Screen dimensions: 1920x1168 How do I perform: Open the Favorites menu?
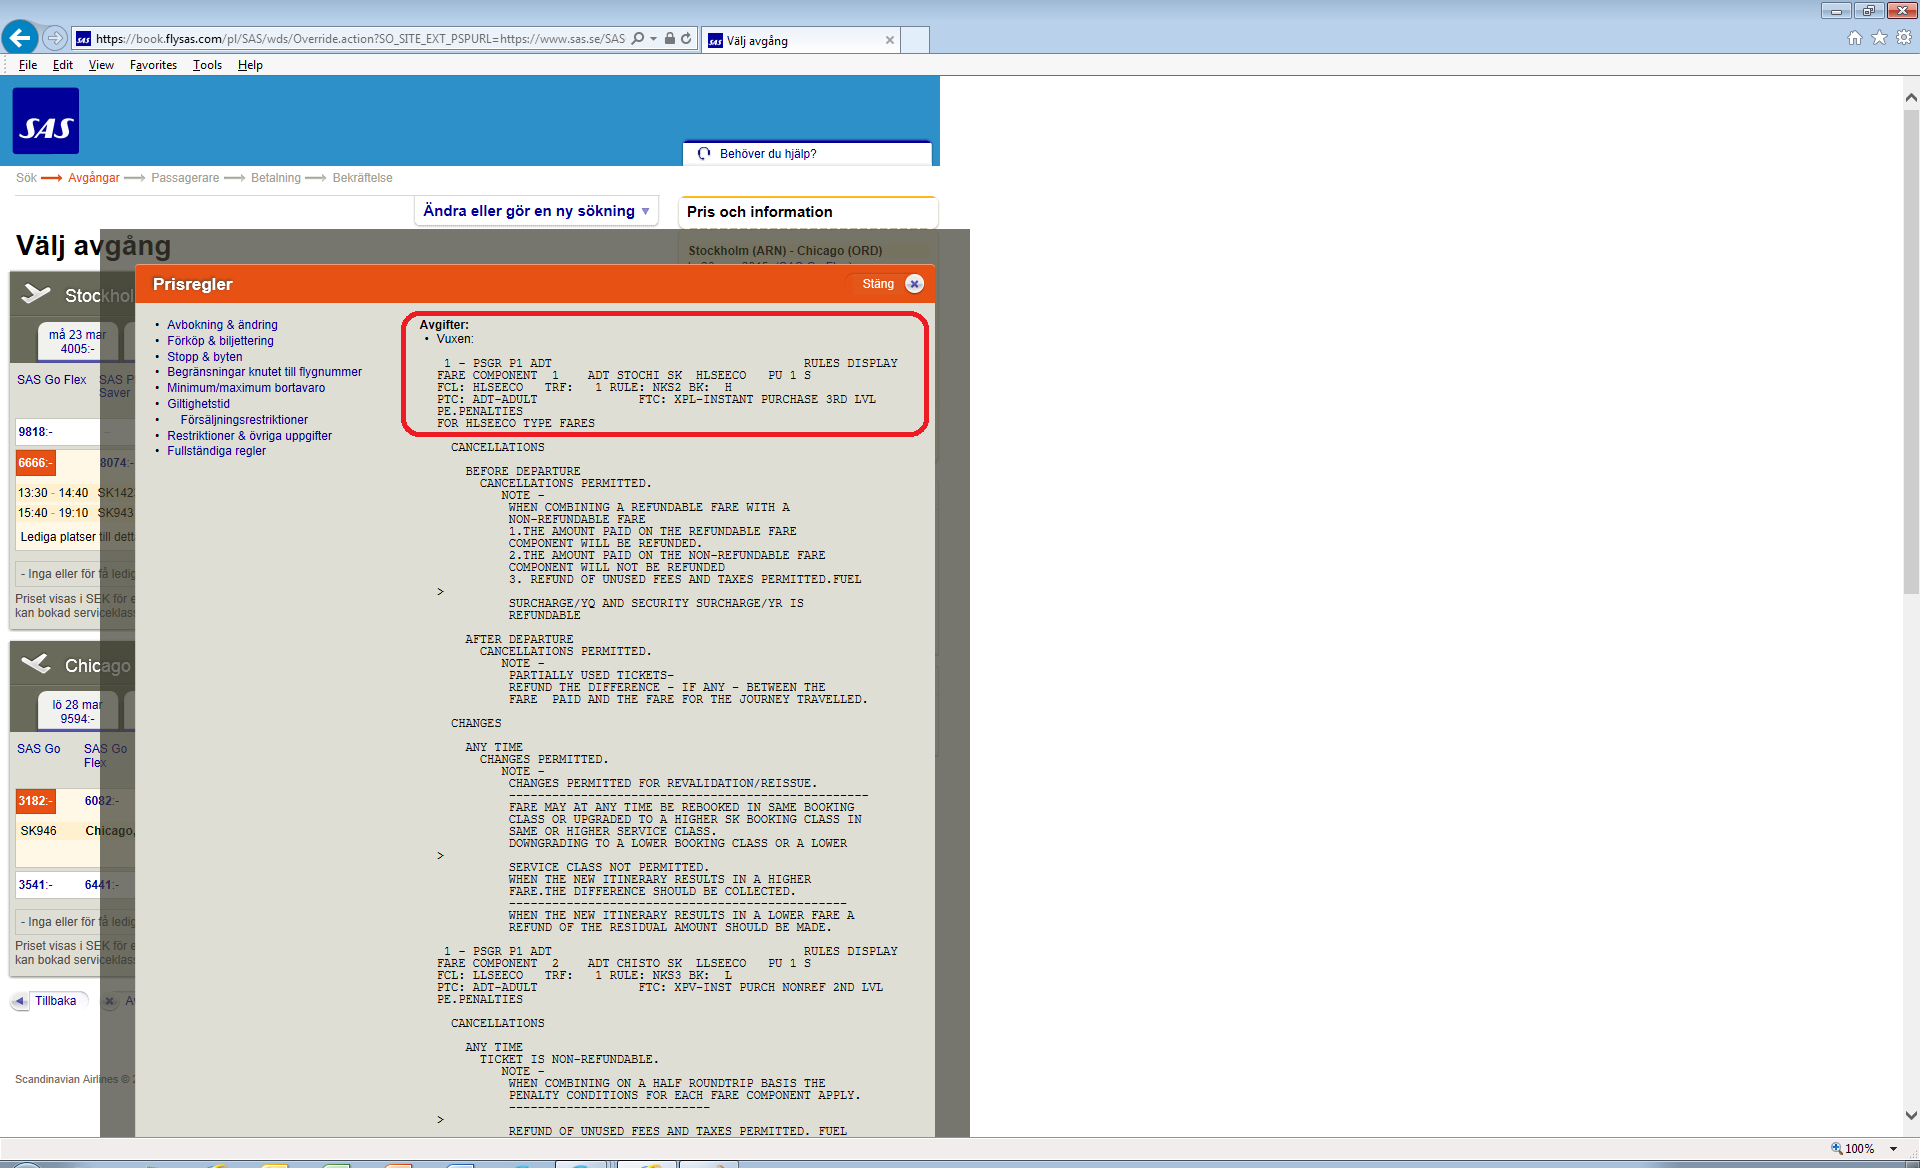[153, 65]
